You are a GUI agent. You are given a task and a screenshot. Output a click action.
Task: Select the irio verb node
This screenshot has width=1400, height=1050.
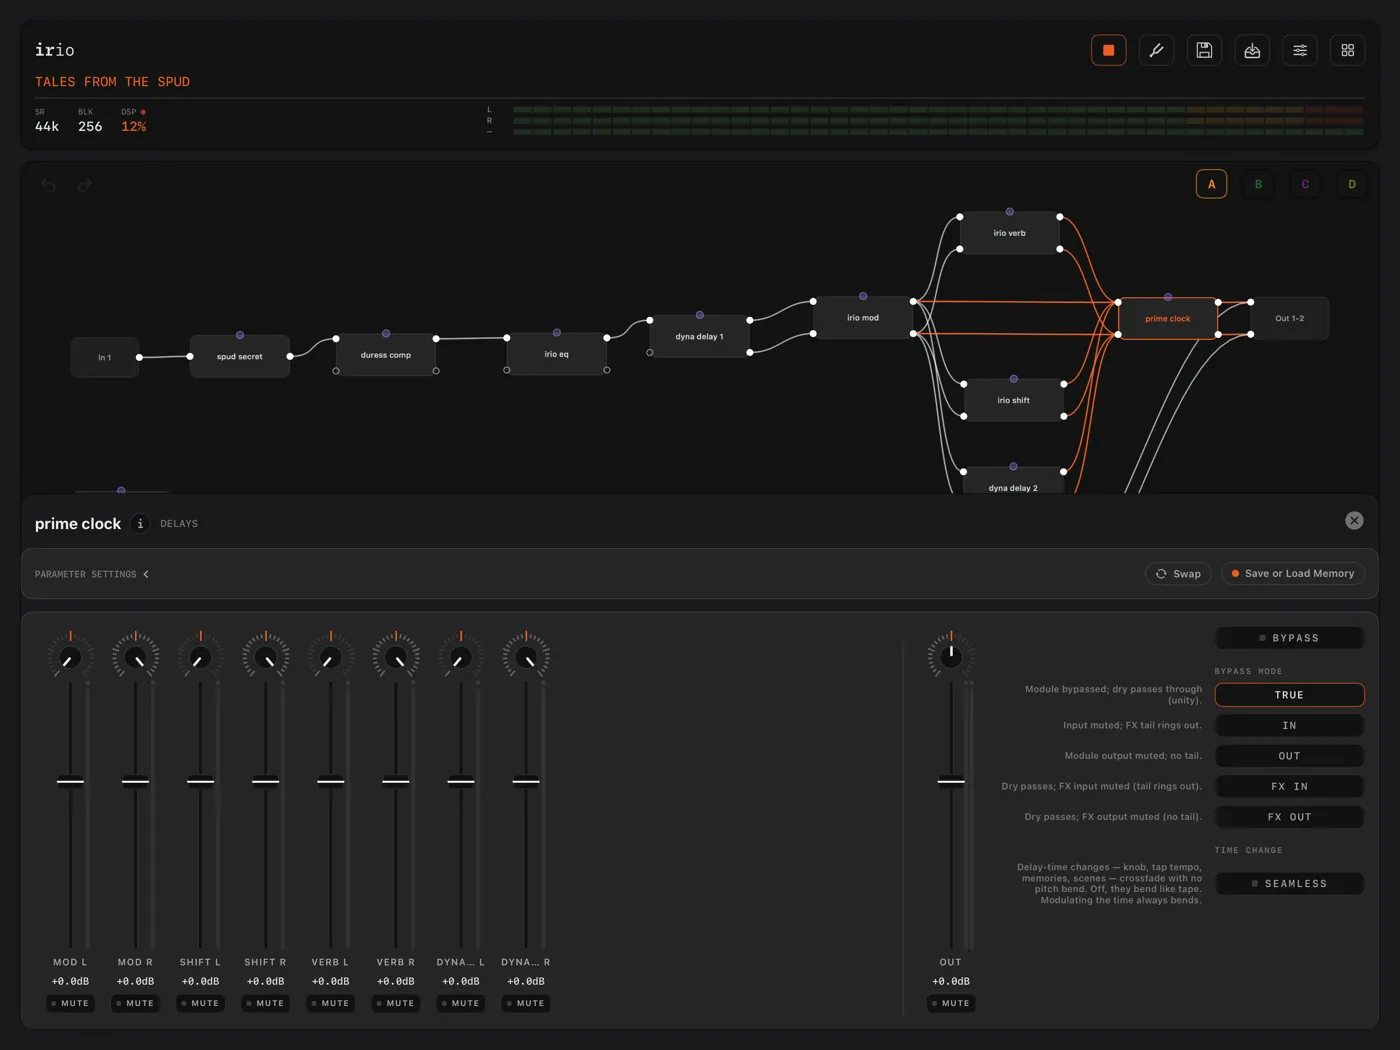pos(1010,233)
